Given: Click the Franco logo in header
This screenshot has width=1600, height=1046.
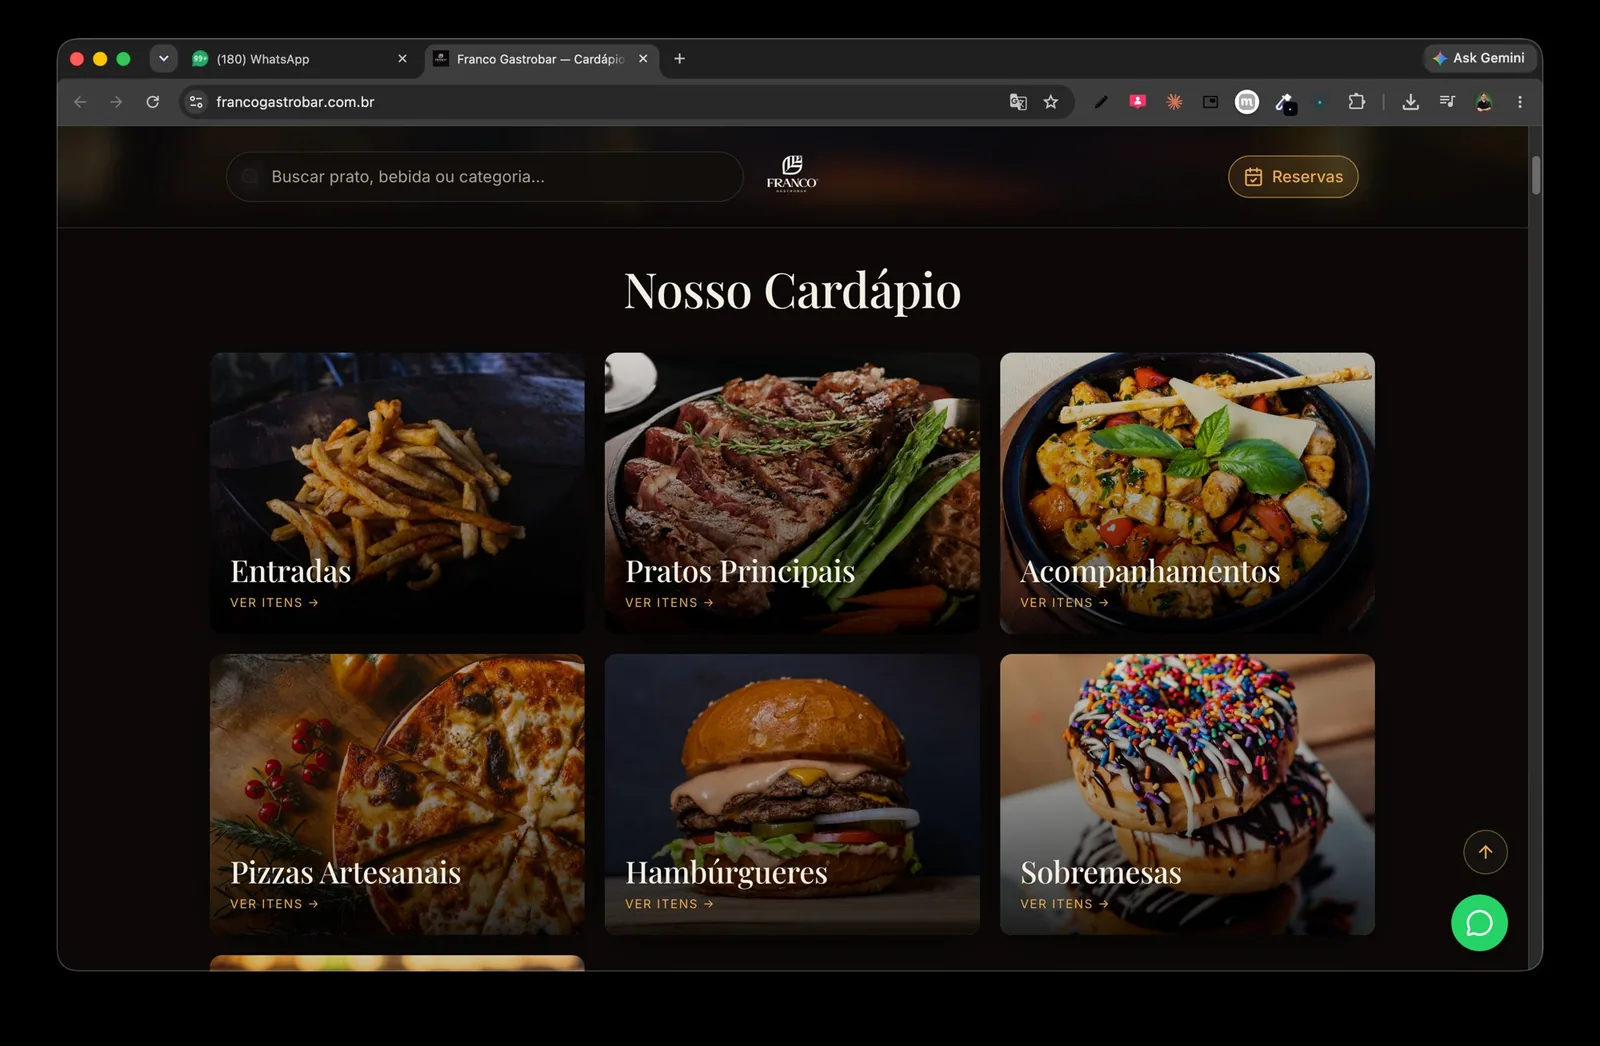Looking at the screenshot, I should 792,174.
